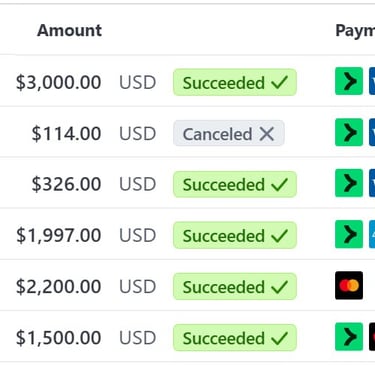Click green Link icon in $326.00 row
Viewport: 375px width, 367px height.
click(x=349, y=183)
